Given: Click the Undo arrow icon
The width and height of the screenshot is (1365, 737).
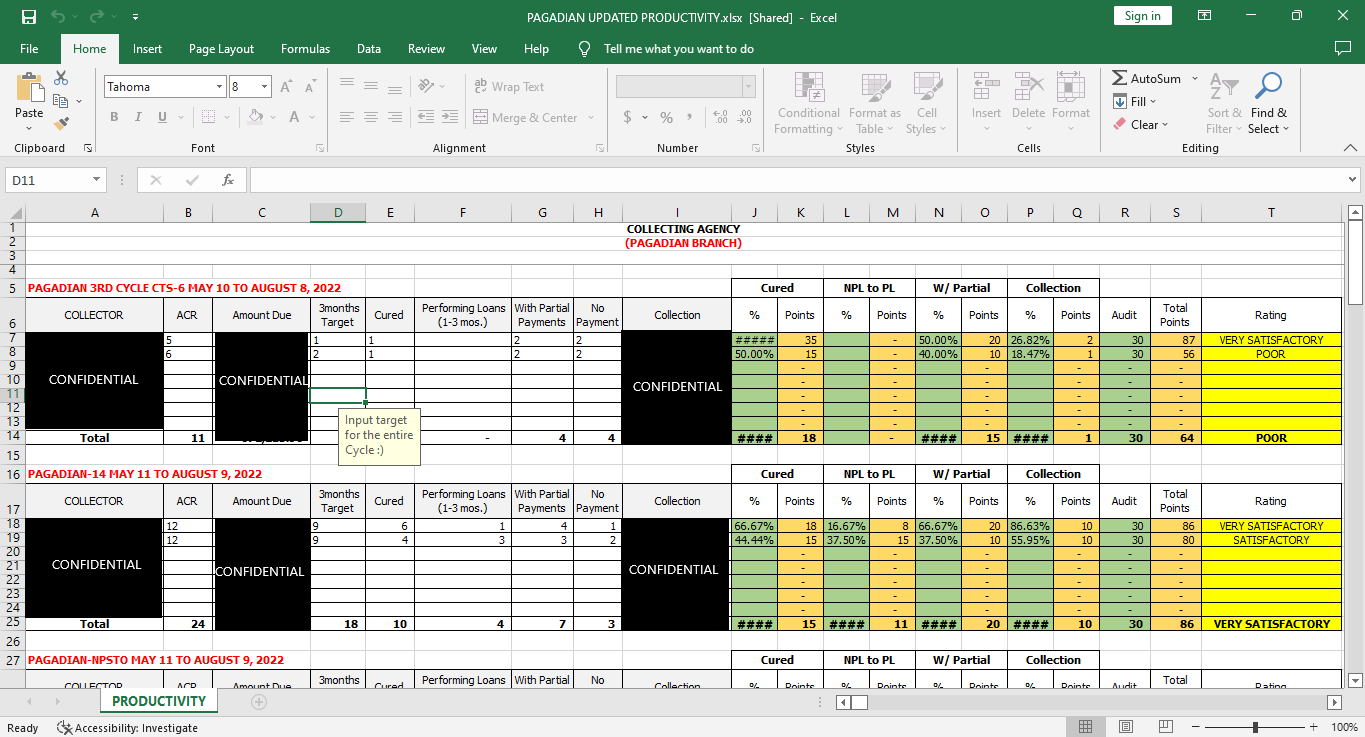Looking at the screenshot, I should (58, 16).
